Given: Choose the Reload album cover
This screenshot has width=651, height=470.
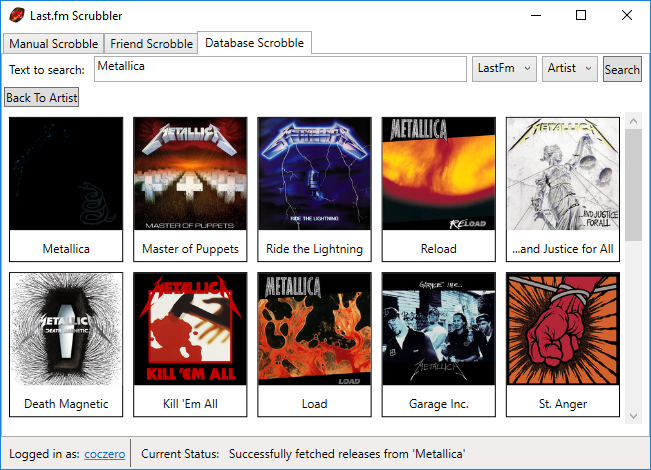Looking at the screenshot, I should coord(439,174).
